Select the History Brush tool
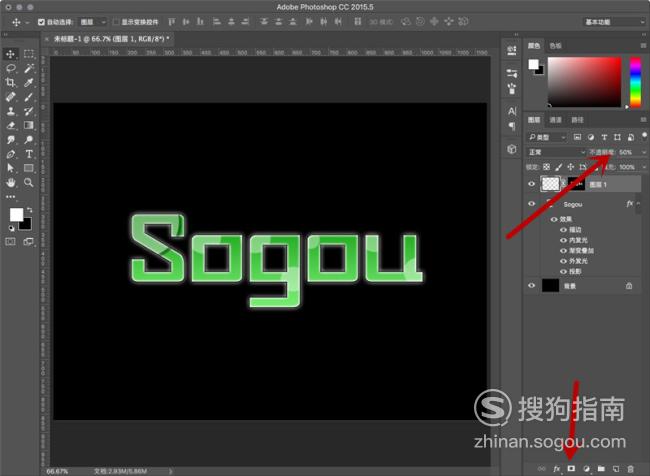The width and height of the screenshot is (650, 476). point(29,111)
